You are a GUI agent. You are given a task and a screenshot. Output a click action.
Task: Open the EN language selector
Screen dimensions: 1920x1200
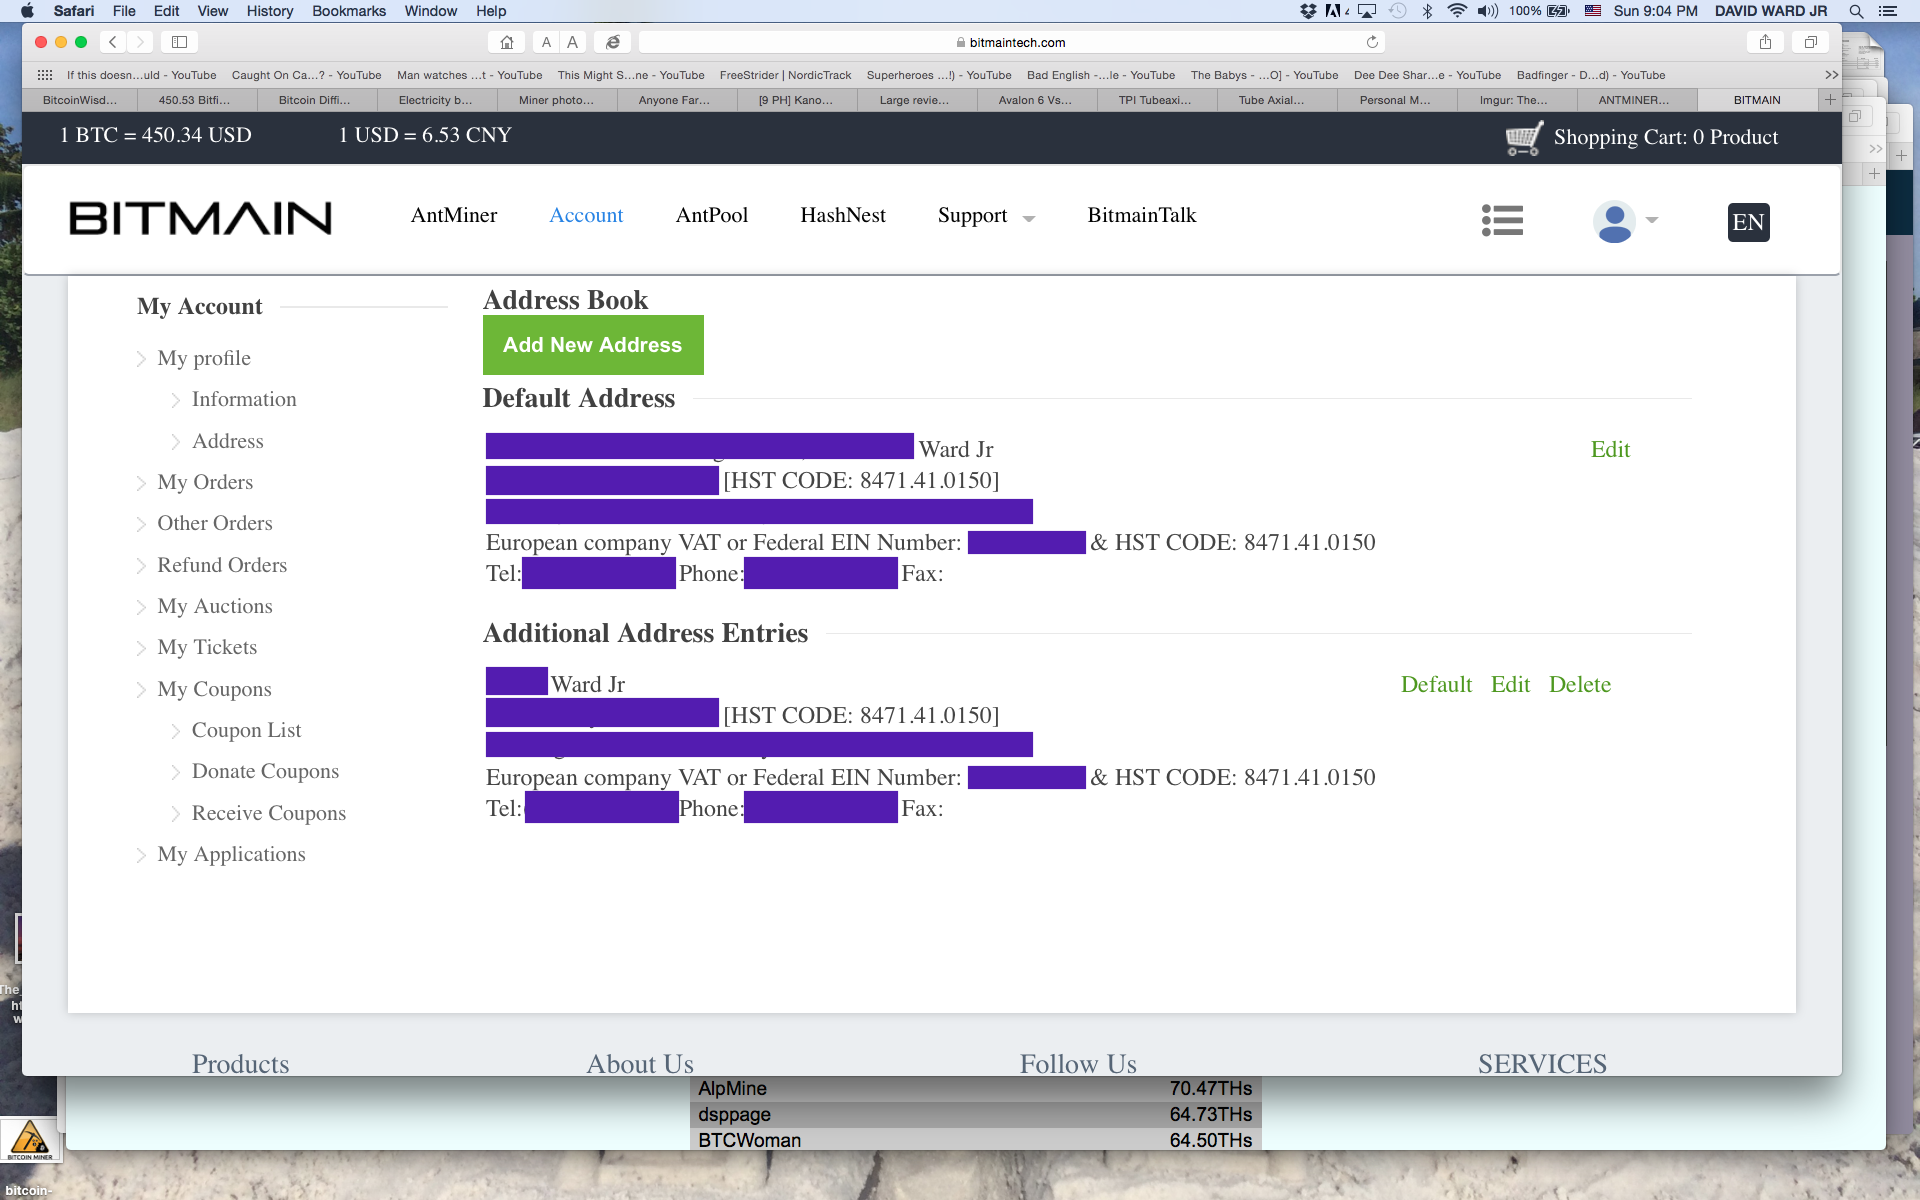point(1748,222)
